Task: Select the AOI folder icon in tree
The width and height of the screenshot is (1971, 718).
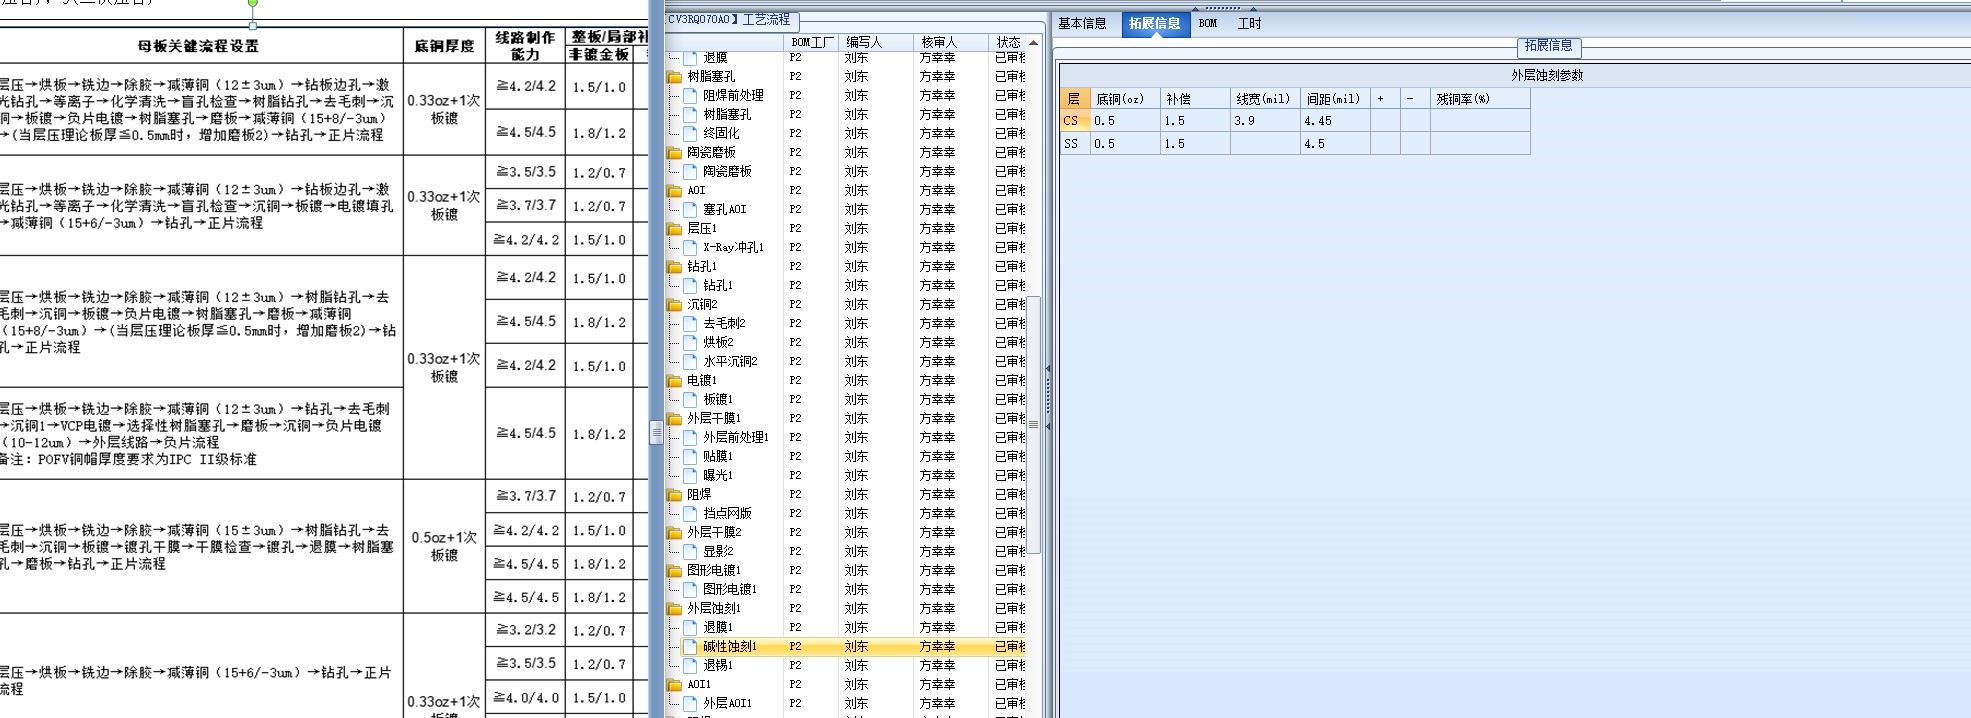Action: click(x=675, y=190)
